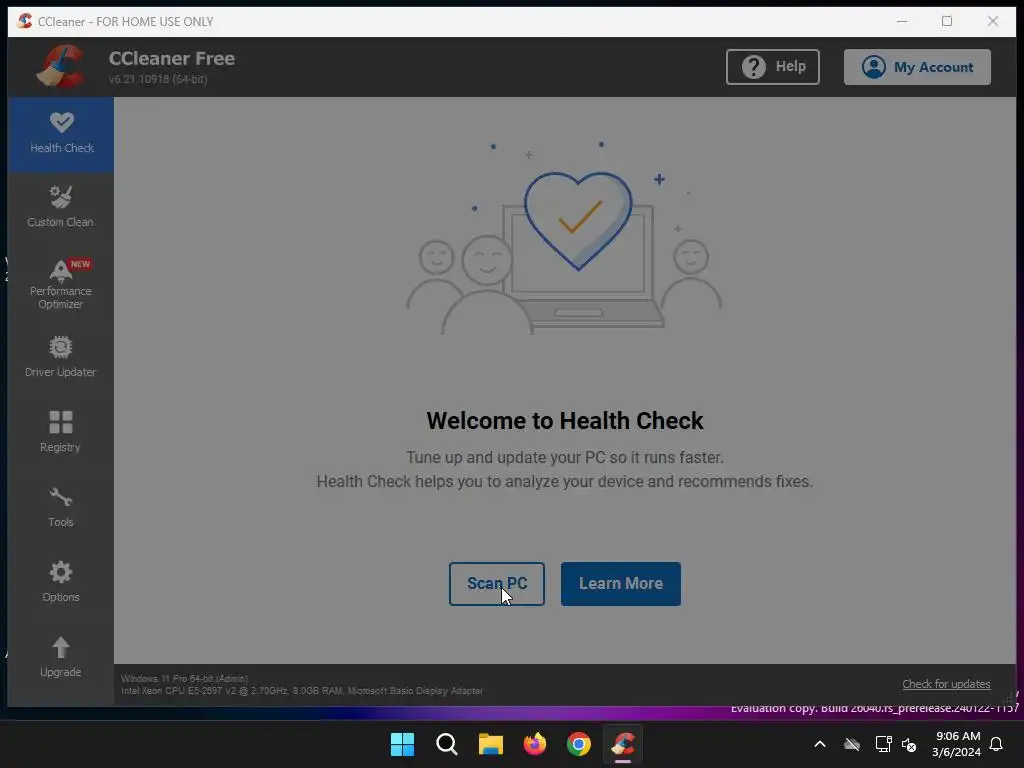Click the muted volume tray icon
Viewport: 1024px width, 768px height.
909,744
